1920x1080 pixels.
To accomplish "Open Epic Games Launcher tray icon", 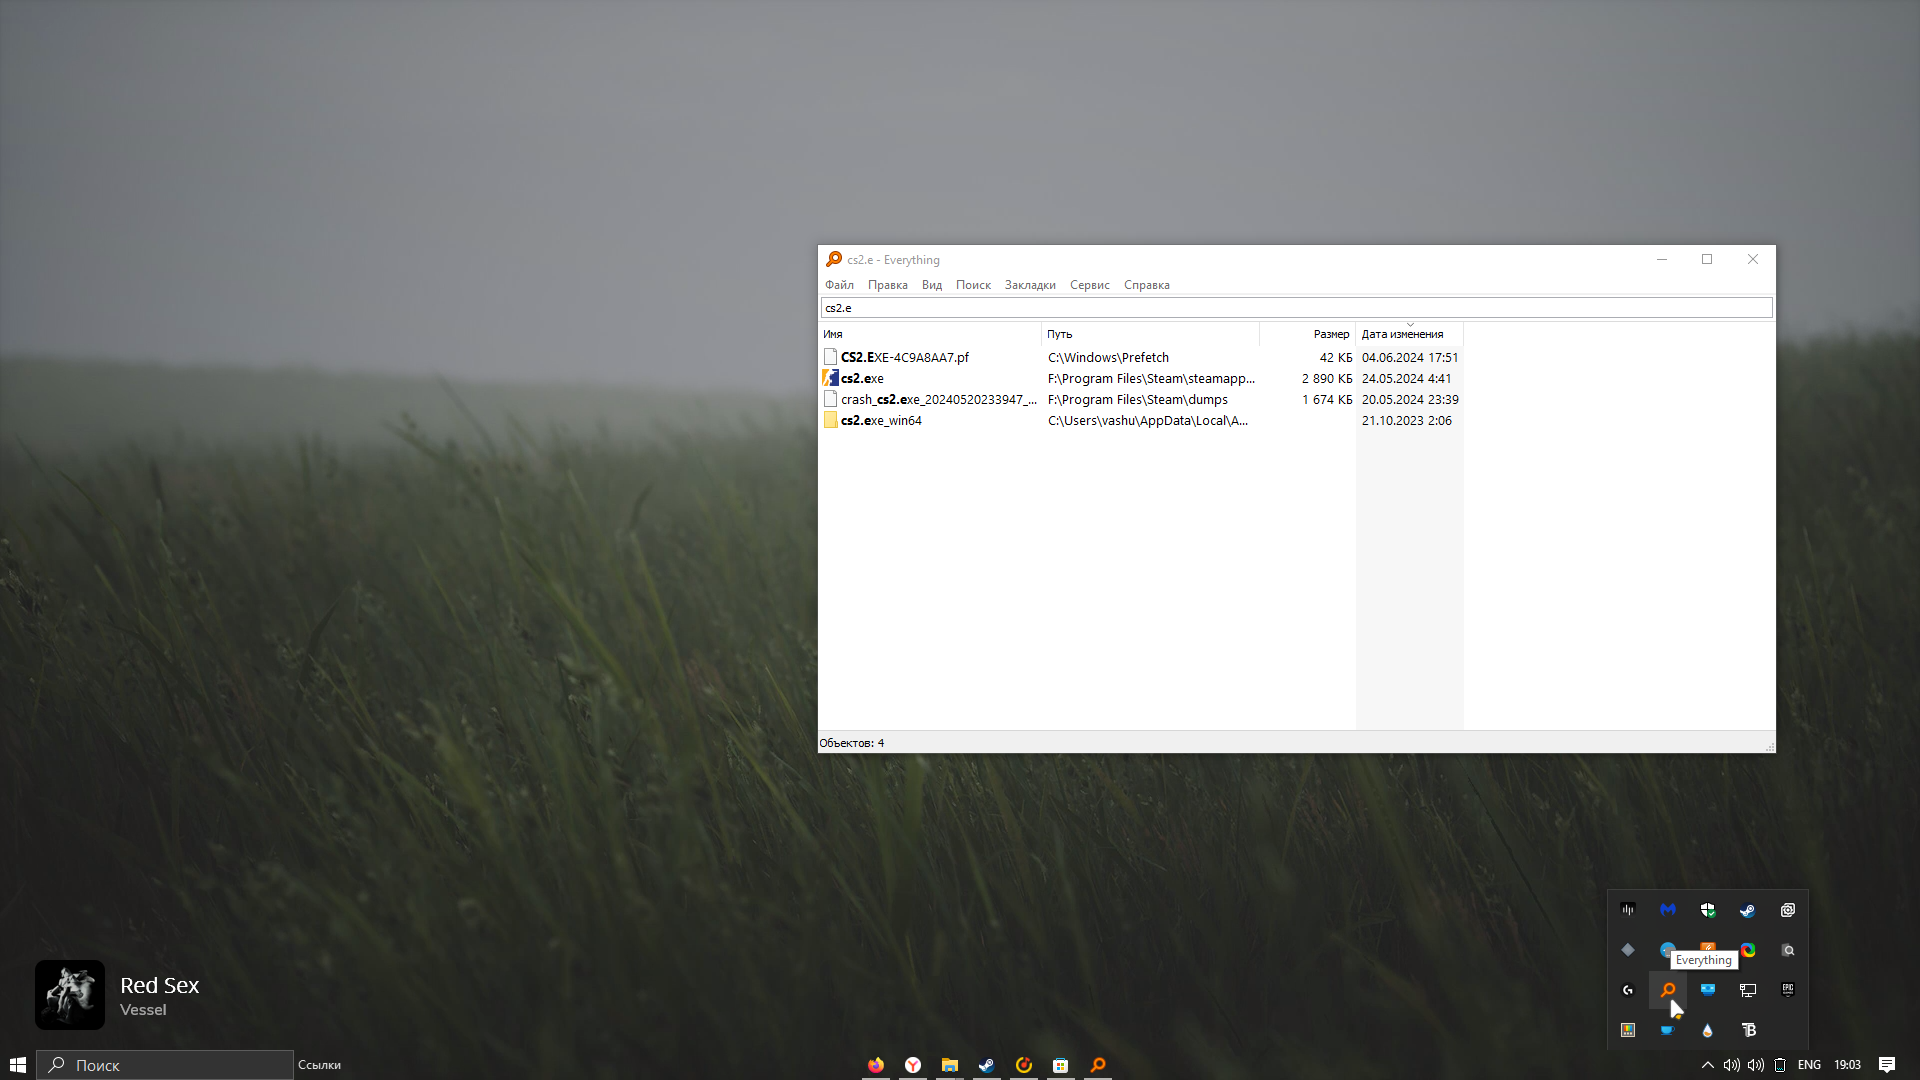I will click(1787, 990).
